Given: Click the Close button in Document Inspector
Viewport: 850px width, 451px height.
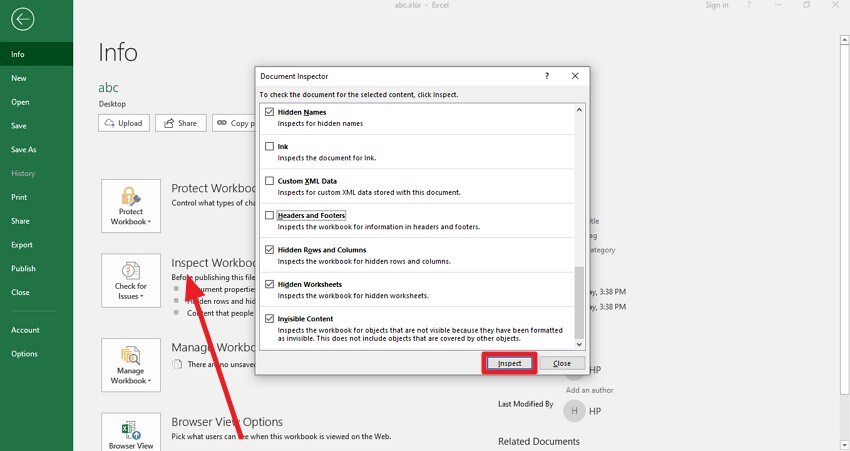Looking at the screenshot, I should [x=562, y=363].
